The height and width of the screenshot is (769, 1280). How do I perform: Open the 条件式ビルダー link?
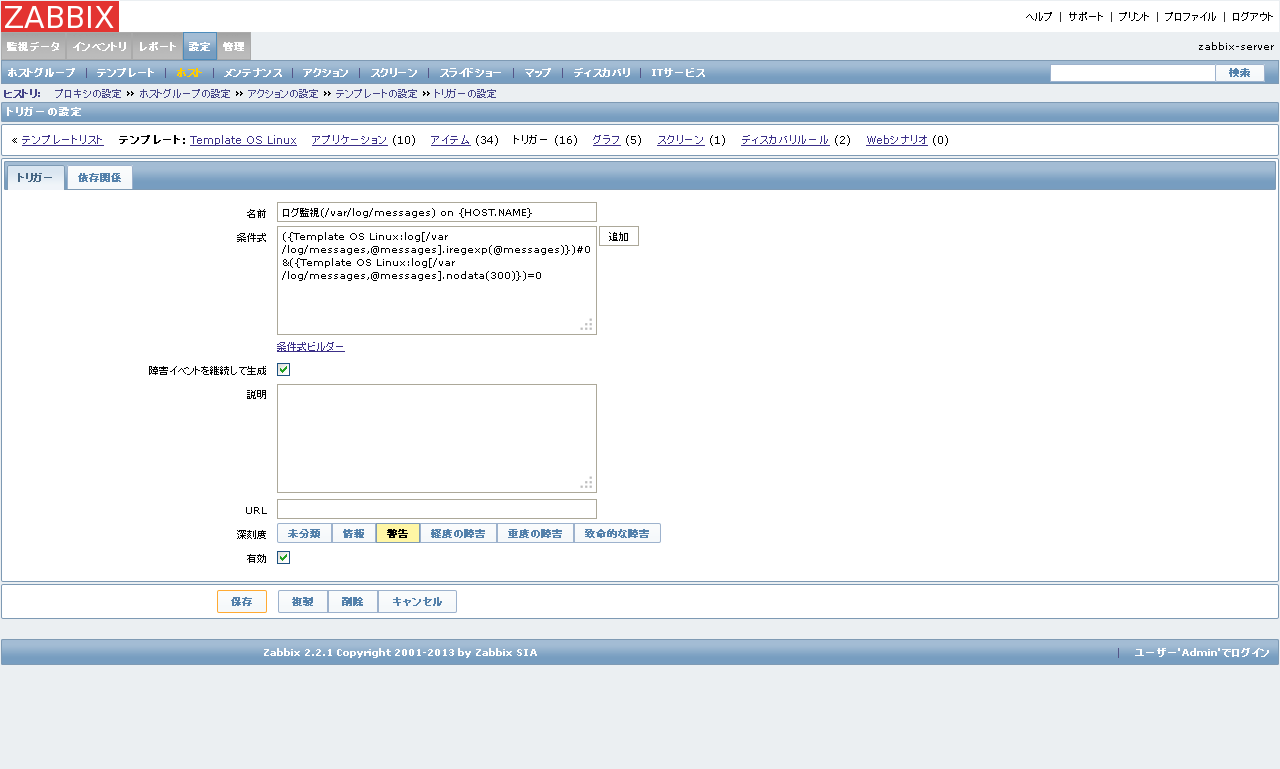click(309, 345)
